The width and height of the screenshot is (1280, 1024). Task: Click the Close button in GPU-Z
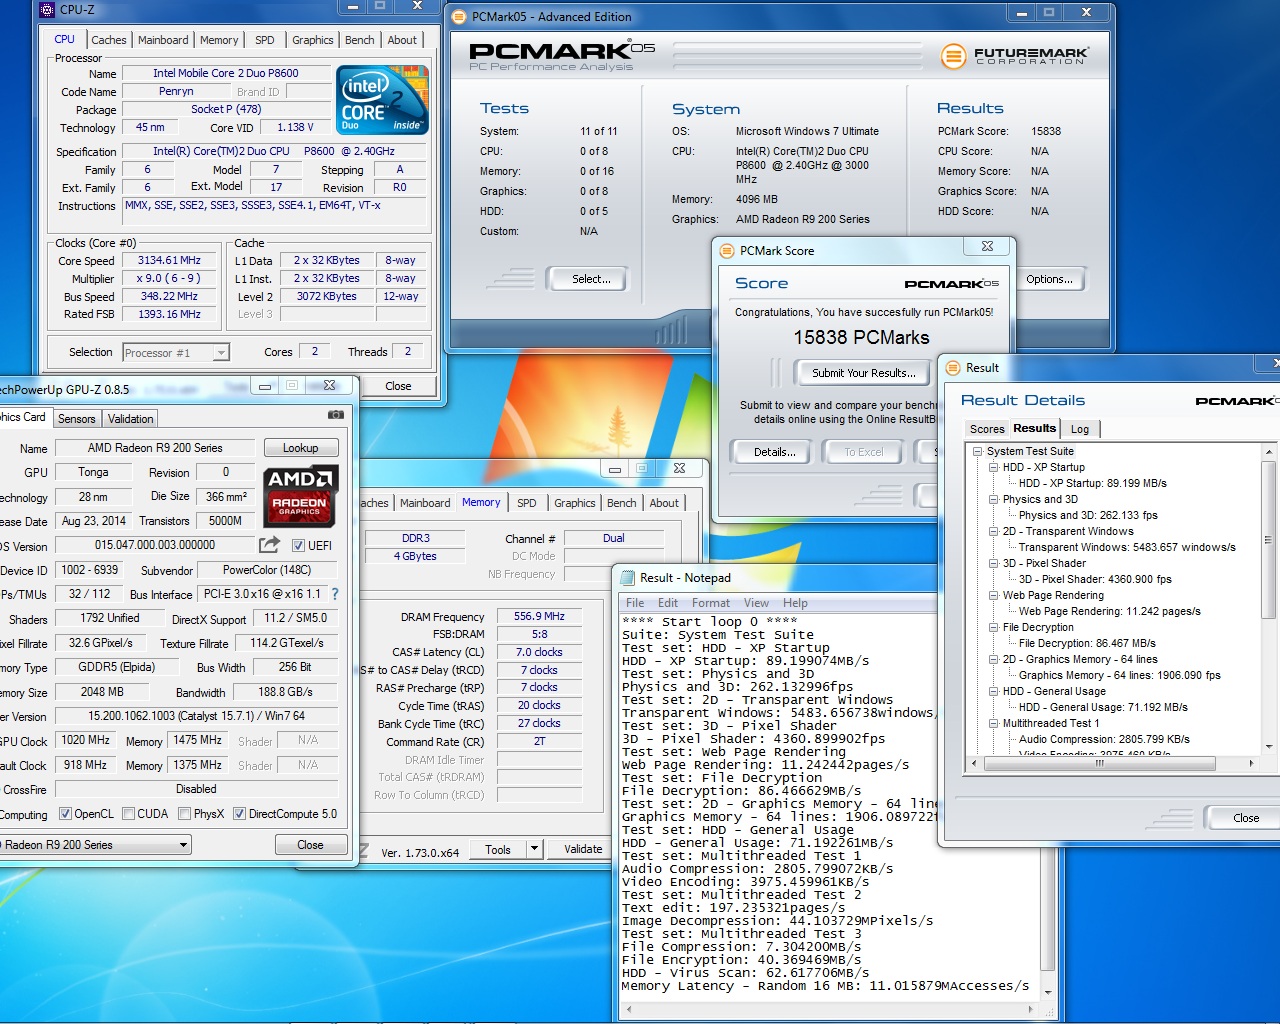pyautogui.click(x=310, y=845)
